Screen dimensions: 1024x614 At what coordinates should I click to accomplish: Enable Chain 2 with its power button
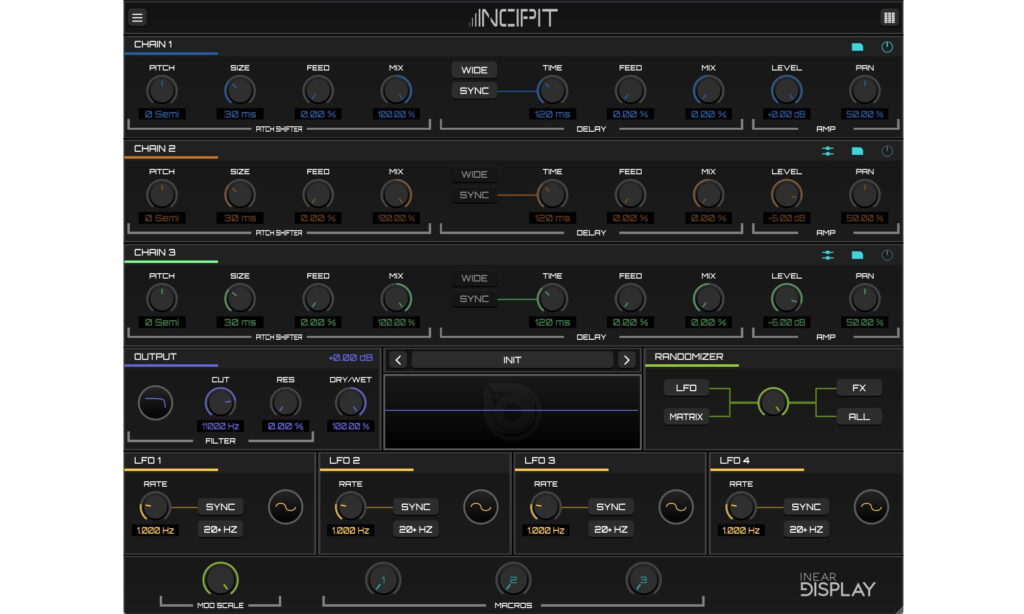point(887,151)
